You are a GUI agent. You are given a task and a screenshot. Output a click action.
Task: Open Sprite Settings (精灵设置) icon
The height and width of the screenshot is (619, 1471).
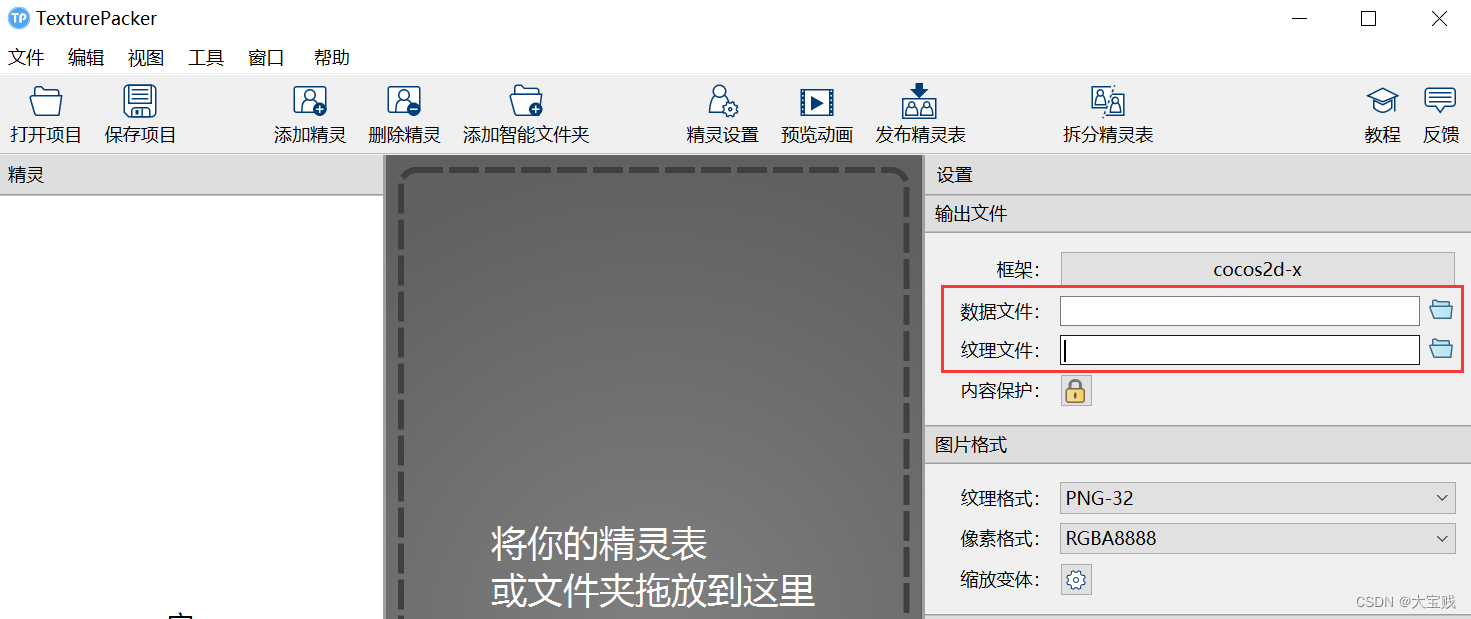click(722, 102)
